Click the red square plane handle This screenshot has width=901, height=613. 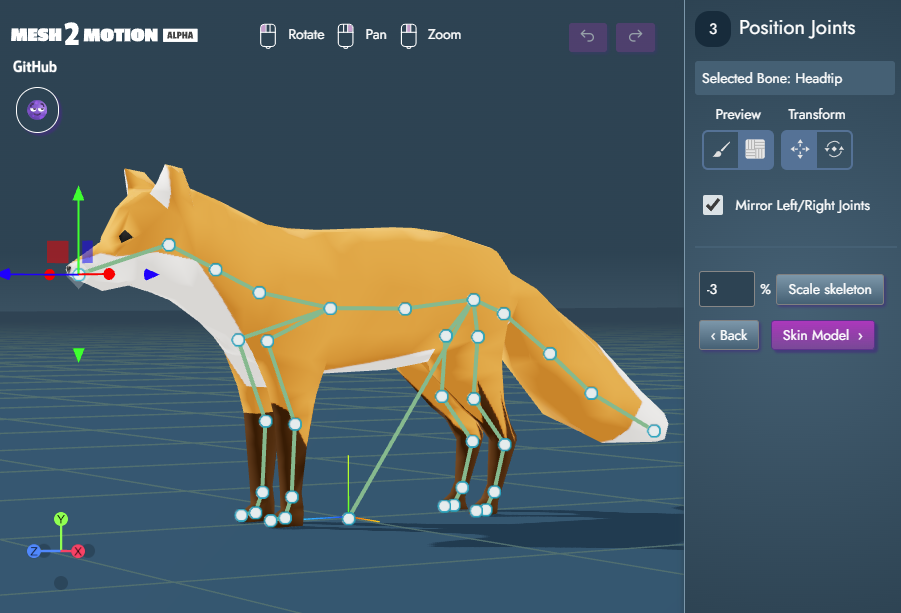(57, 252)
